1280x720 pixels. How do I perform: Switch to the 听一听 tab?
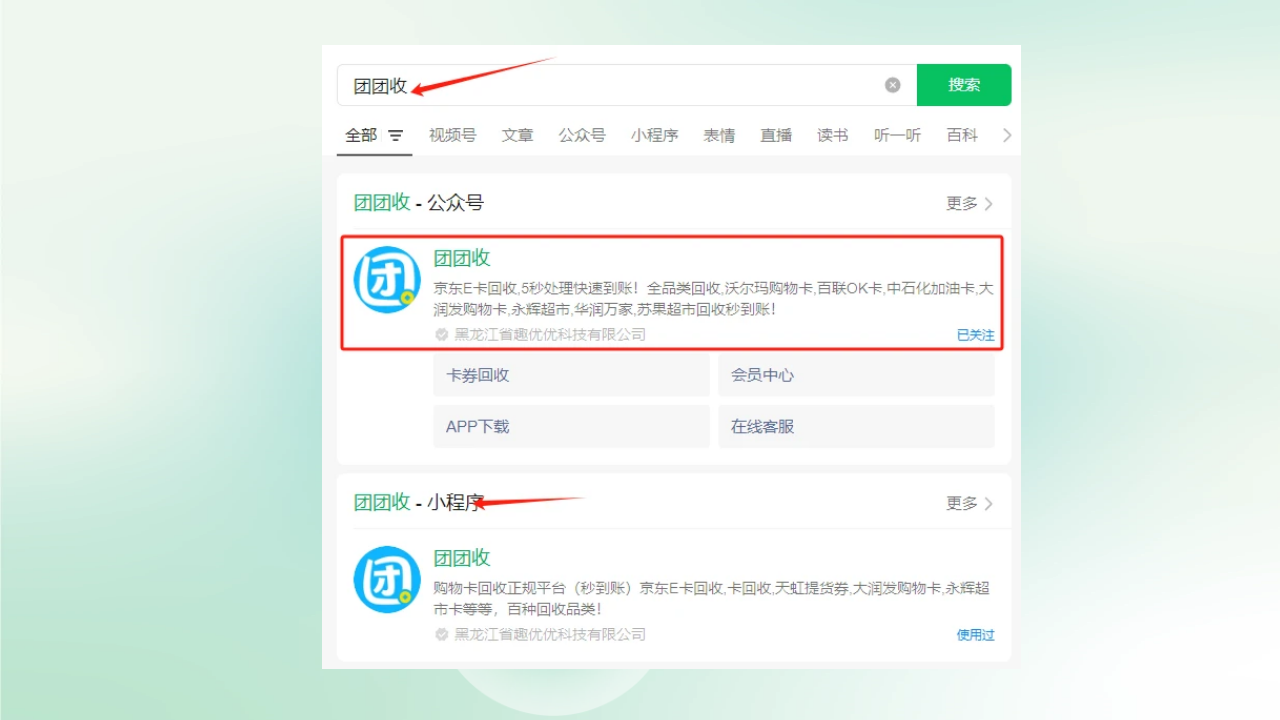click(x=897, y=135)
